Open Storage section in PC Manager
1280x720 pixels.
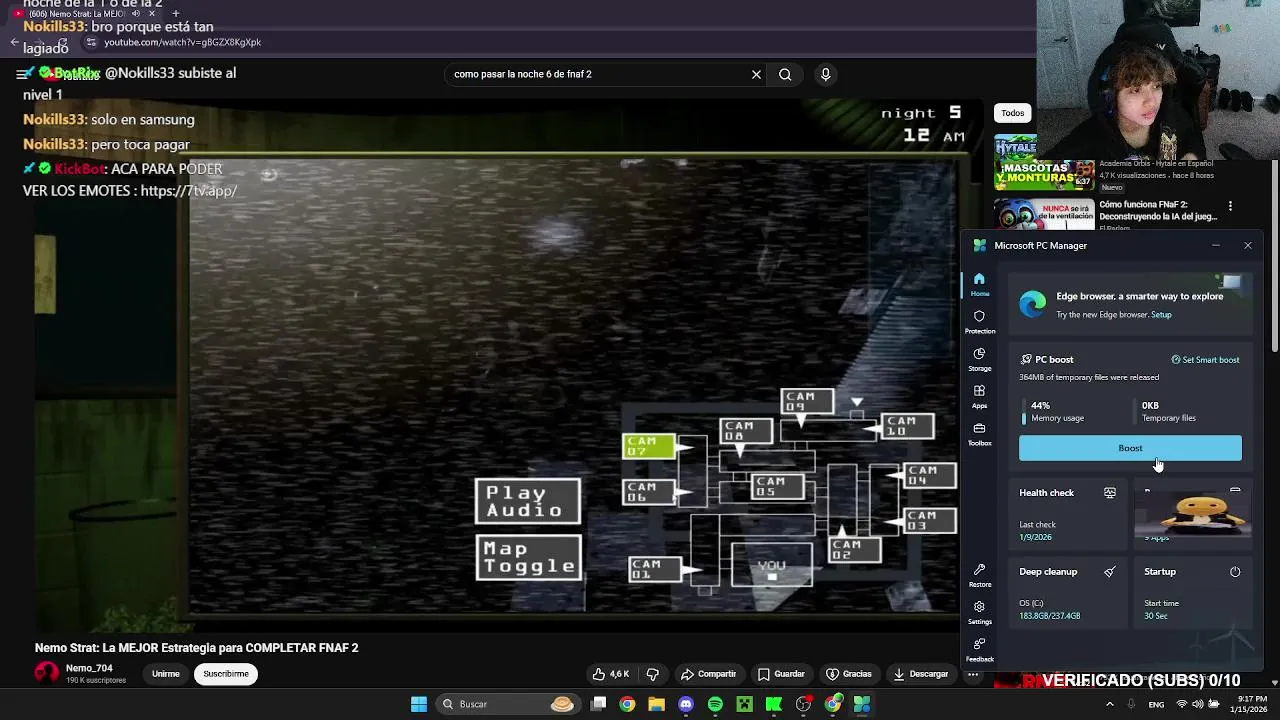(x=979, y=359)
